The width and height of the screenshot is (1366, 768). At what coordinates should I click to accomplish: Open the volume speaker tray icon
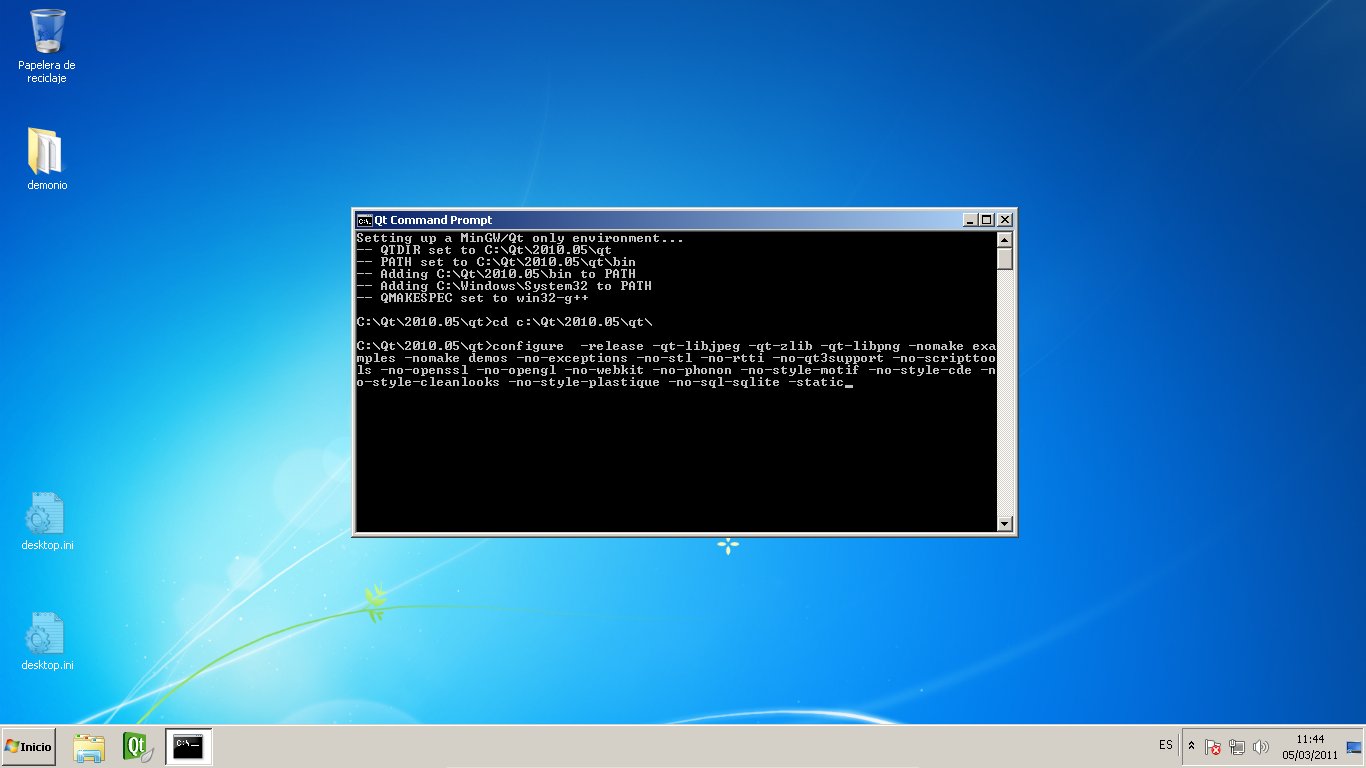1260,747
